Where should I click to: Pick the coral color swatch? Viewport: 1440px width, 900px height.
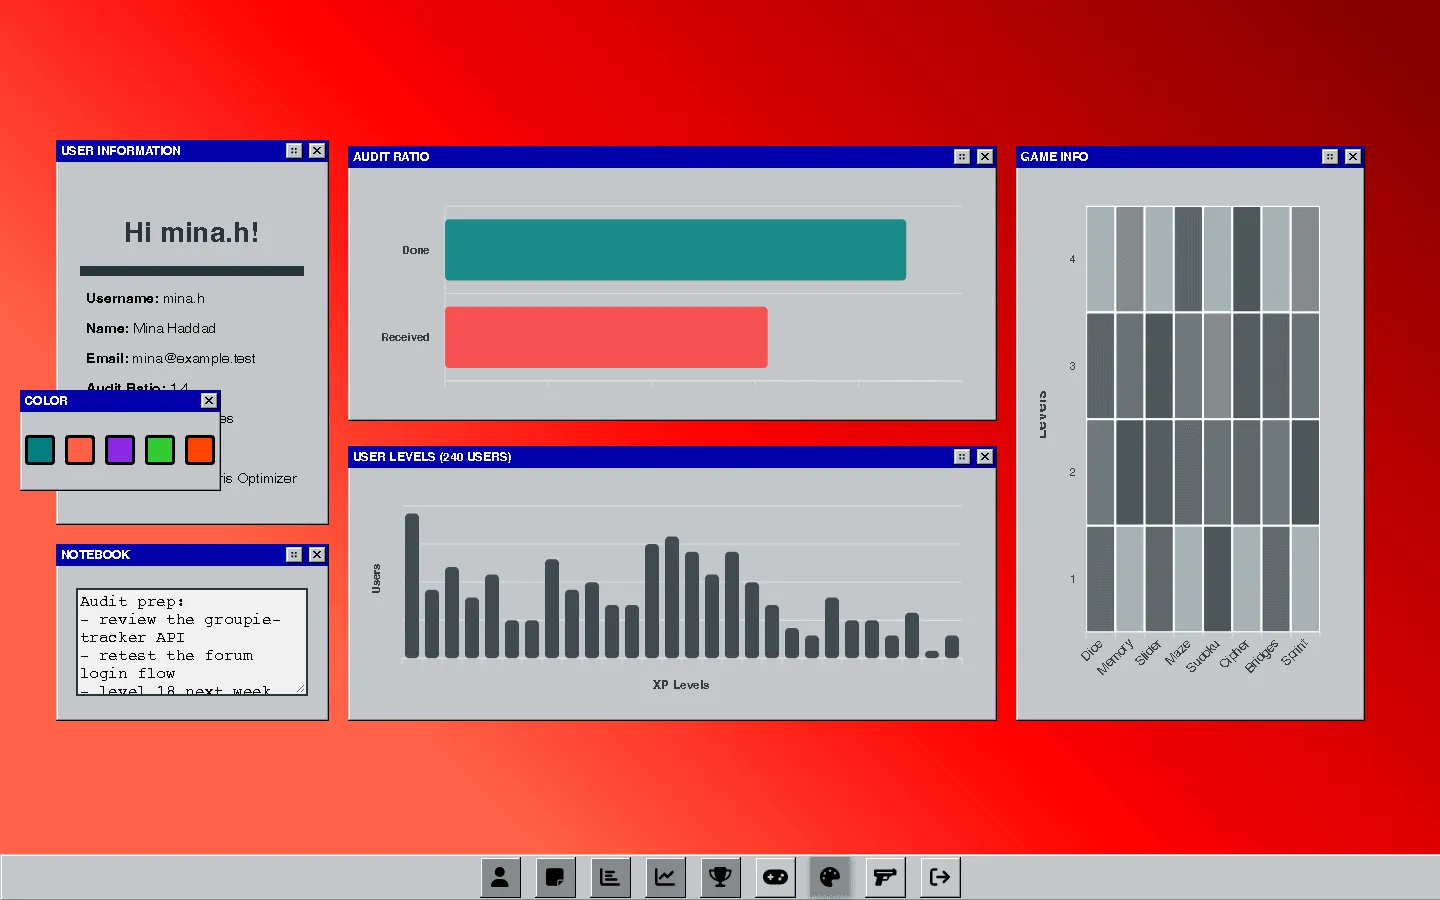(x=80, y=450)
